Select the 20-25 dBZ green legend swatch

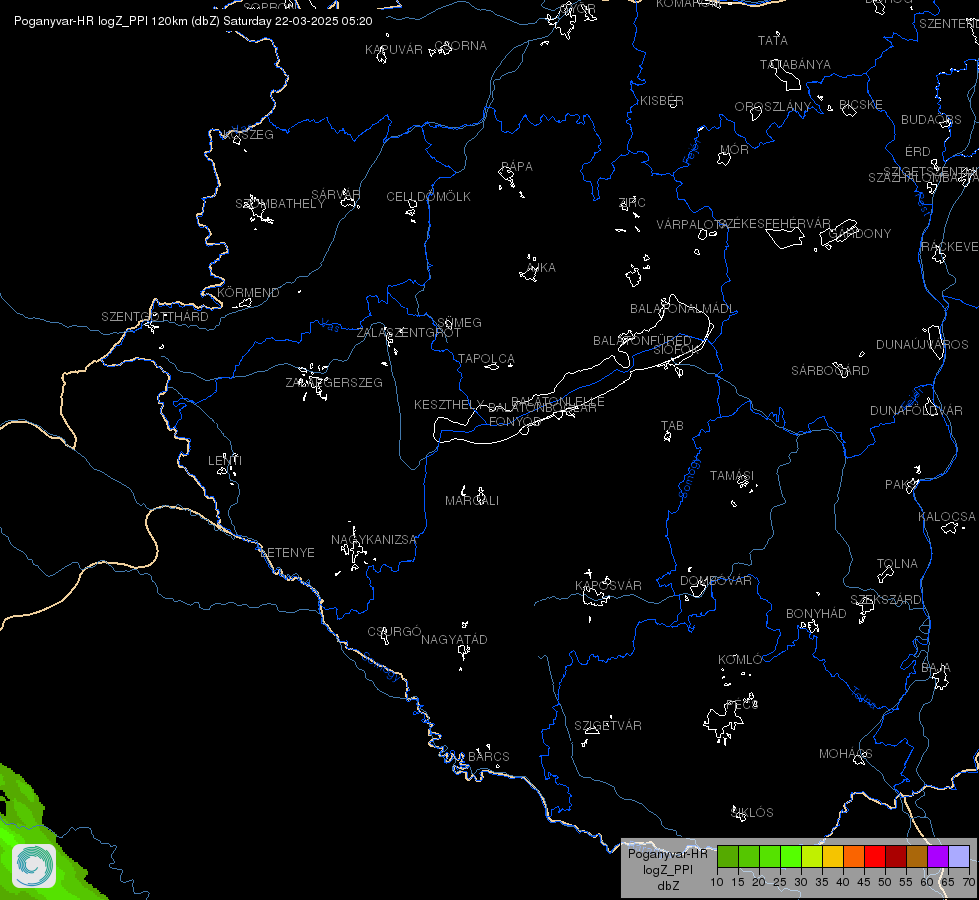coord(770,856)
